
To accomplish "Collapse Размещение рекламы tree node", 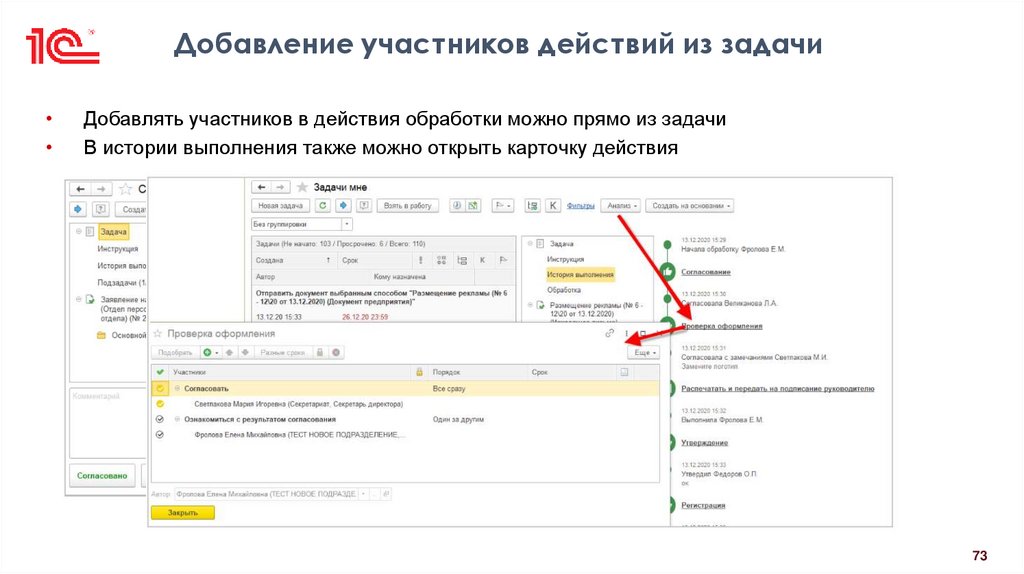I will point(531,305).
